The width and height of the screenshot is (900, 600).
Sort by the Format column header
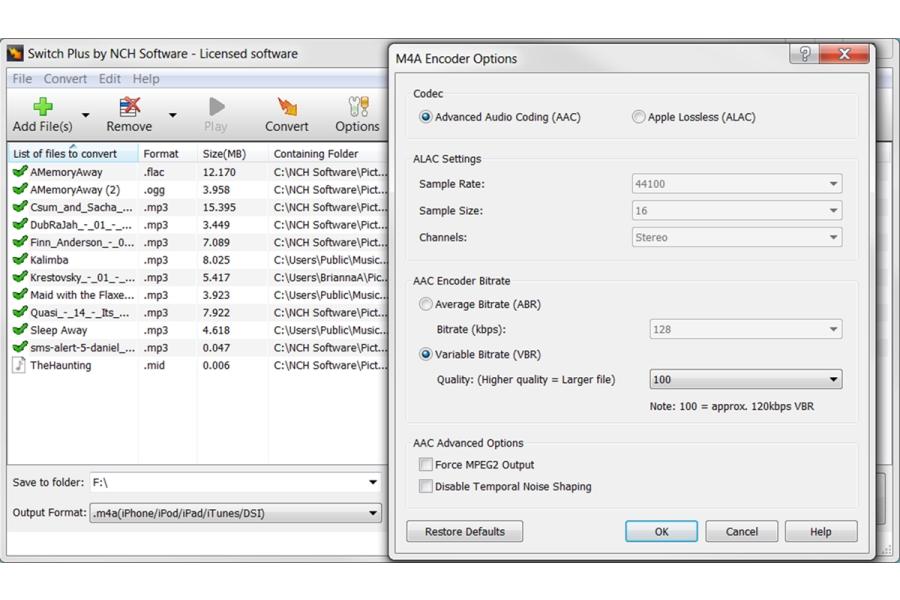[168, 154]
